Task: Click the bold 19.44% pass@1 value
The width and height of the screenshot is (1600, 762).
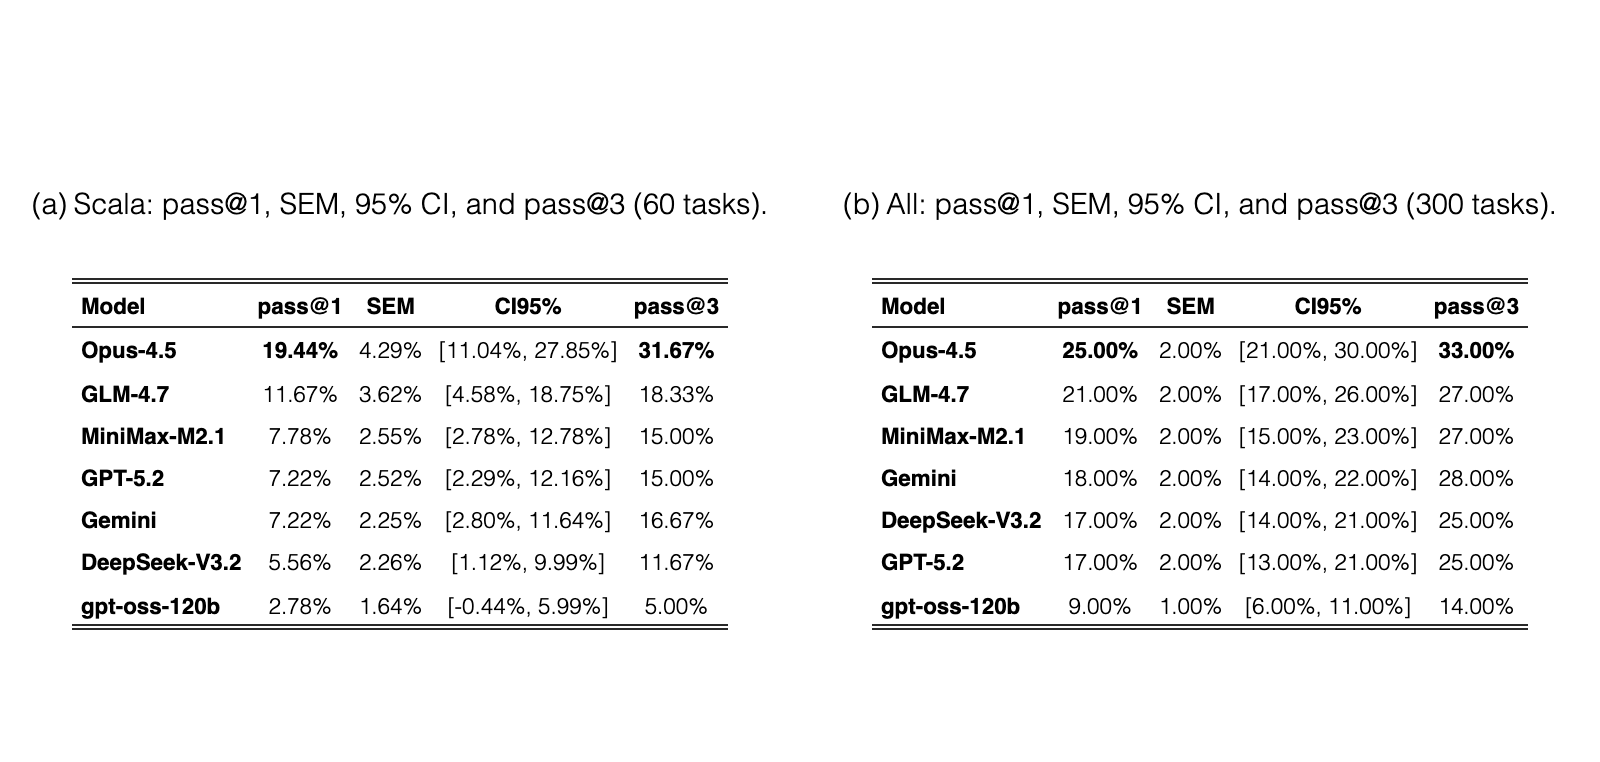Action: click(300, 351)
